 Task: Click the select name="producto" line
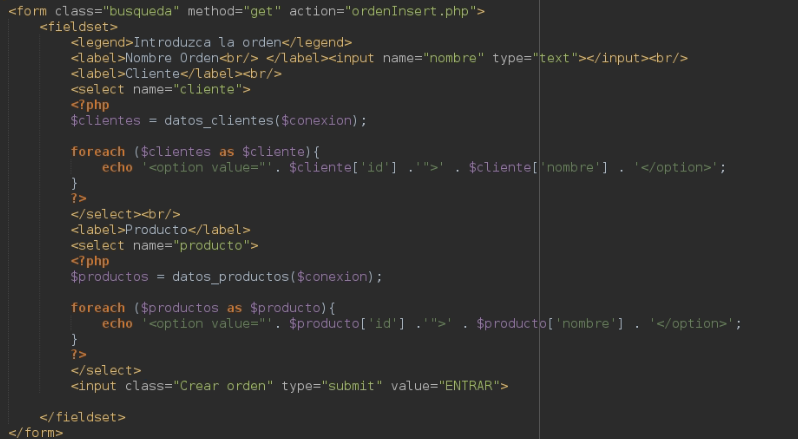point(164,246)
